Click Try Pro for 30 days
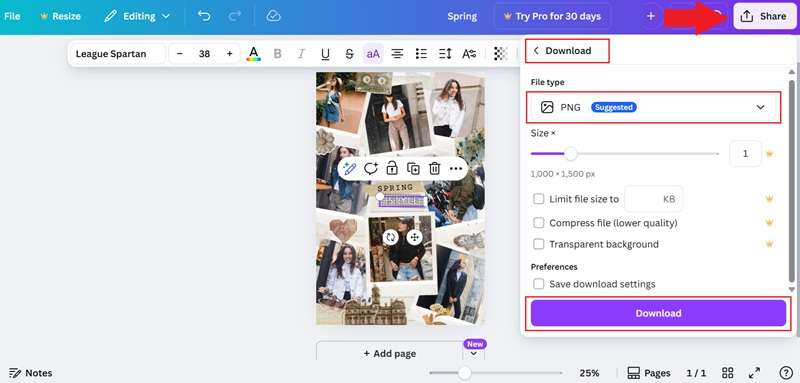 (x=553, y=16)
